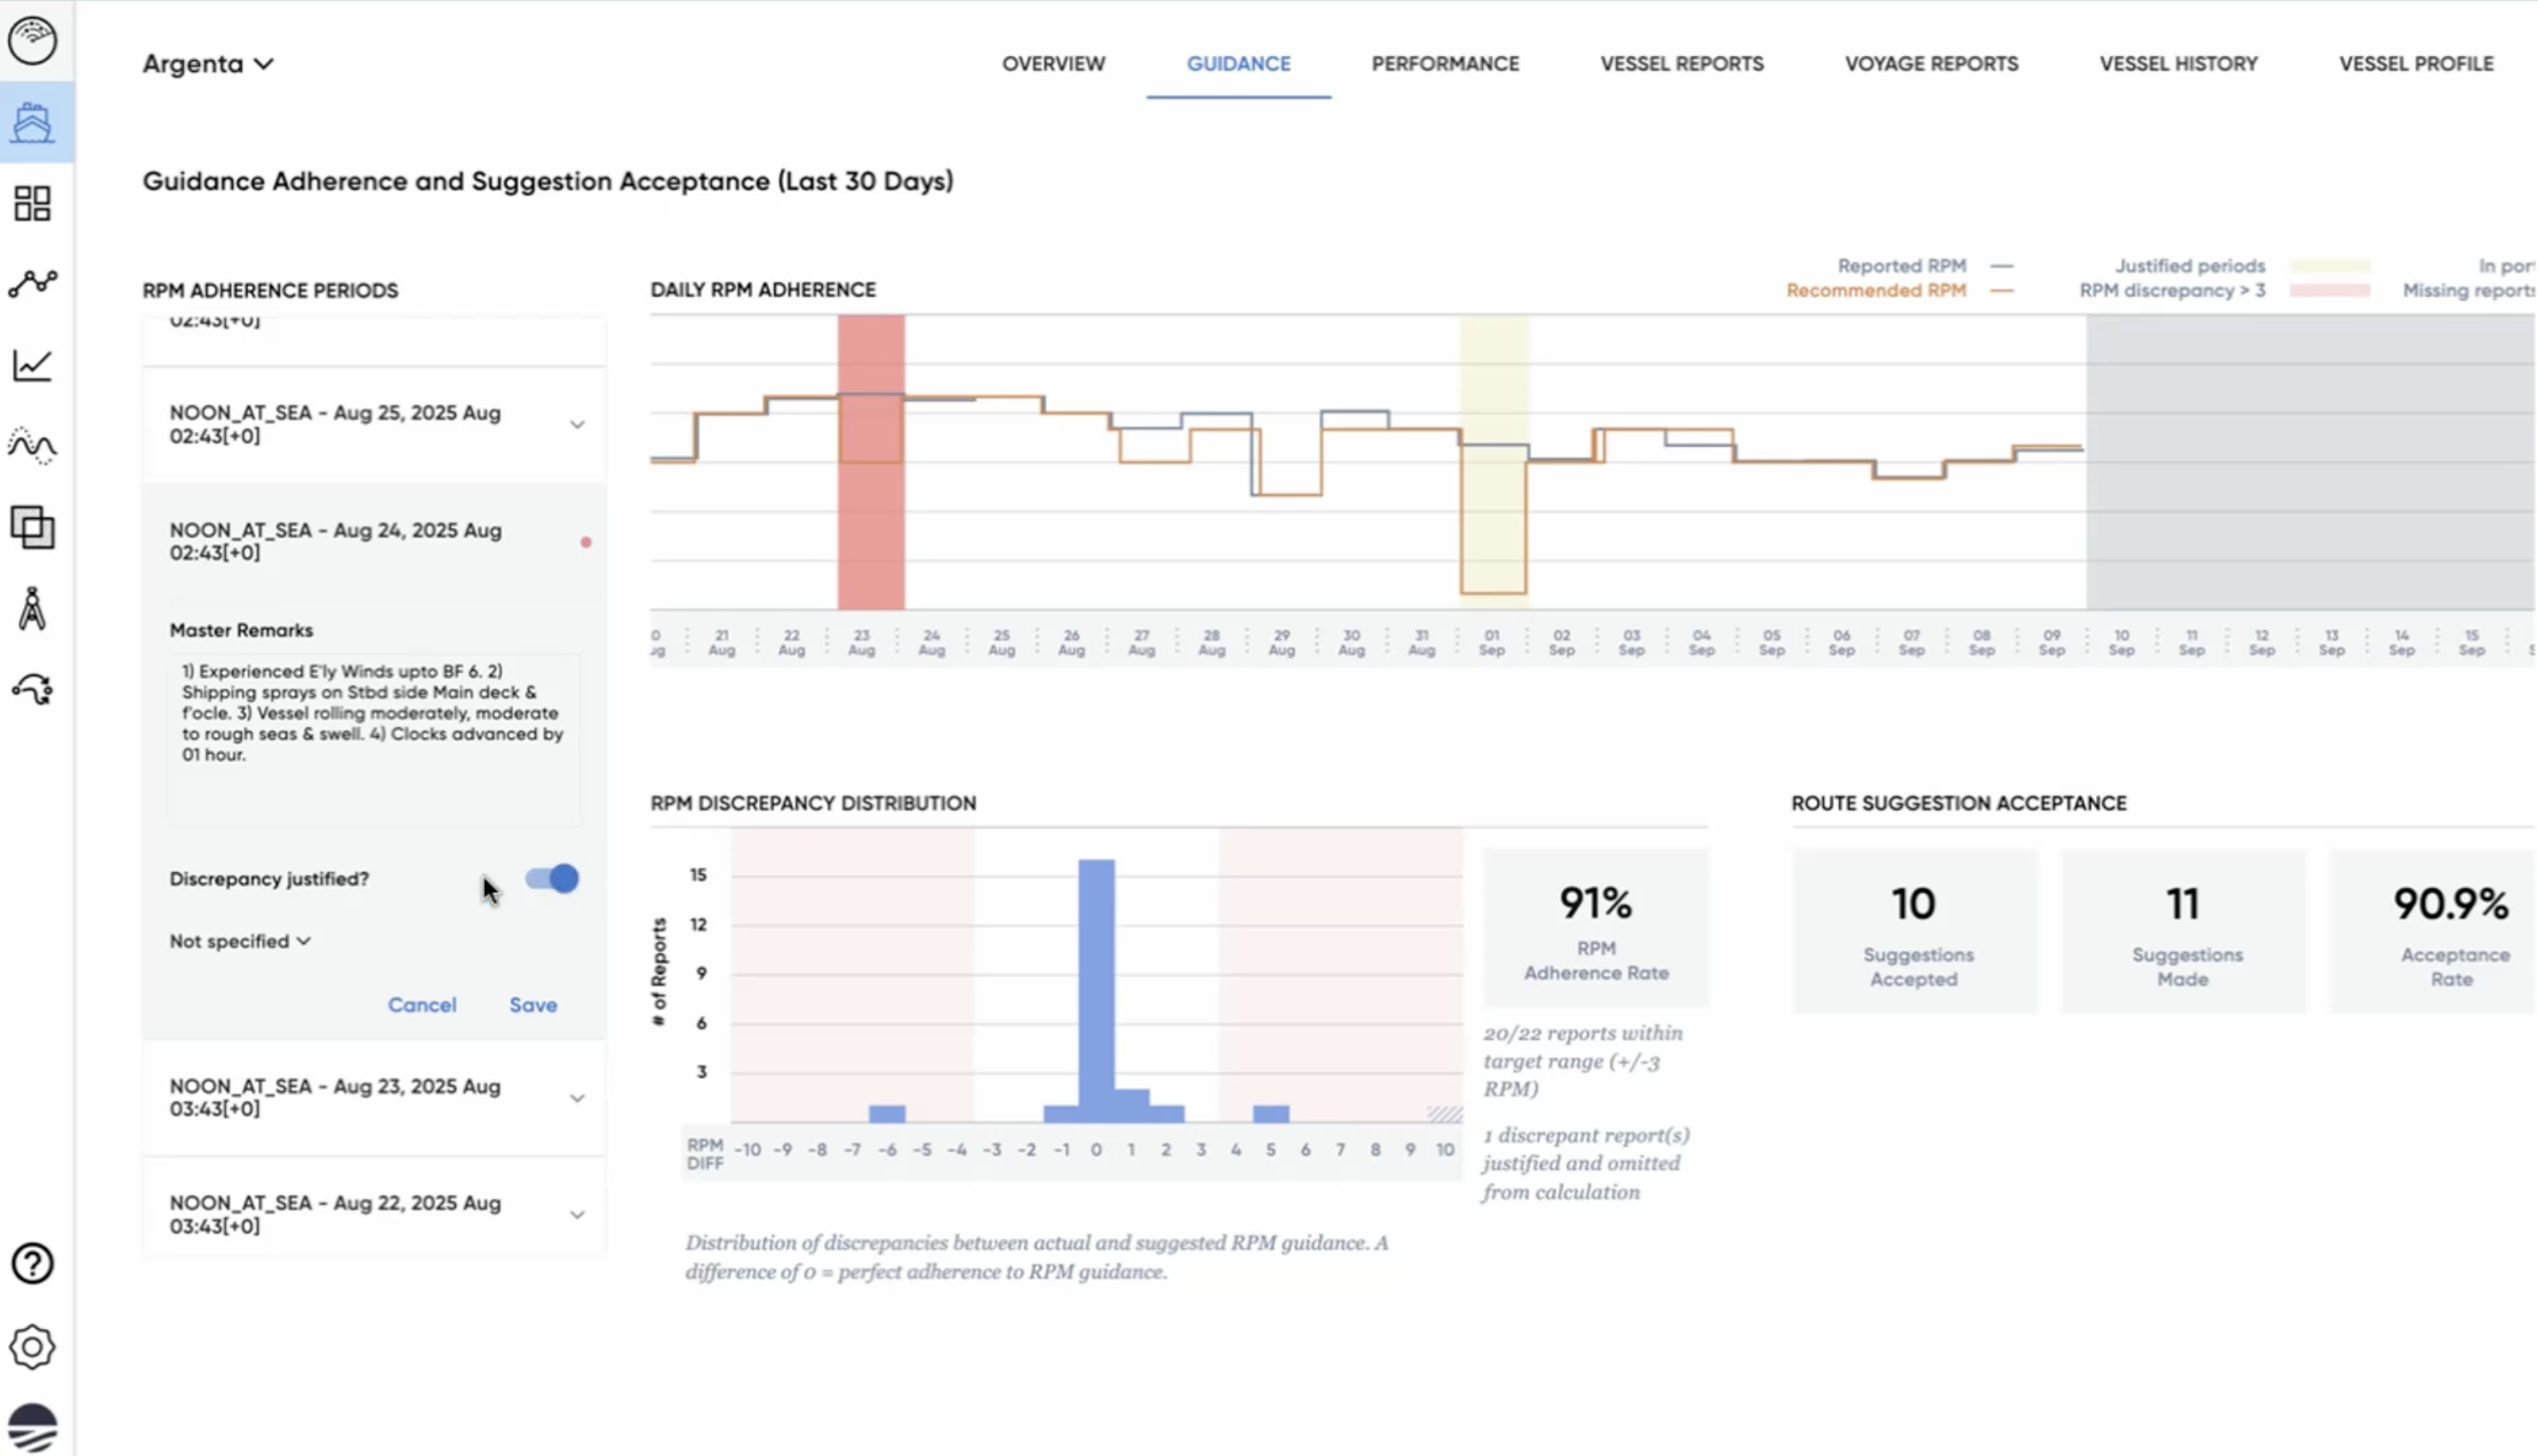Select the GUIDANCE tab
Image resolution: width=2538 pixels, height=1456 pixels.
tap(1238, 64)
